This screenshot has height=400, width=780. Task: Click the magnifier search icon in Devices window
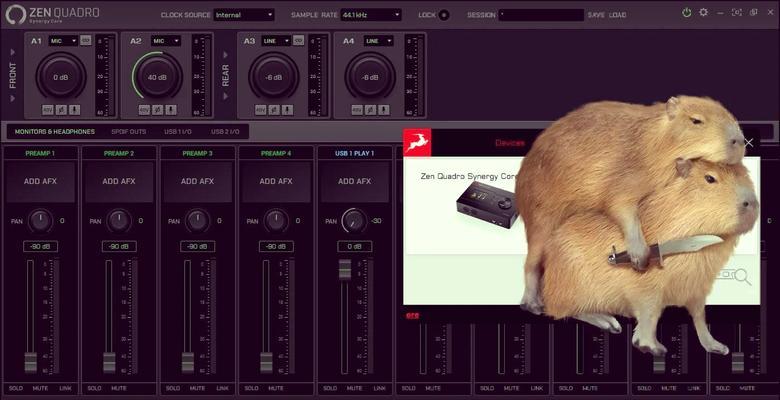[741, 276]
